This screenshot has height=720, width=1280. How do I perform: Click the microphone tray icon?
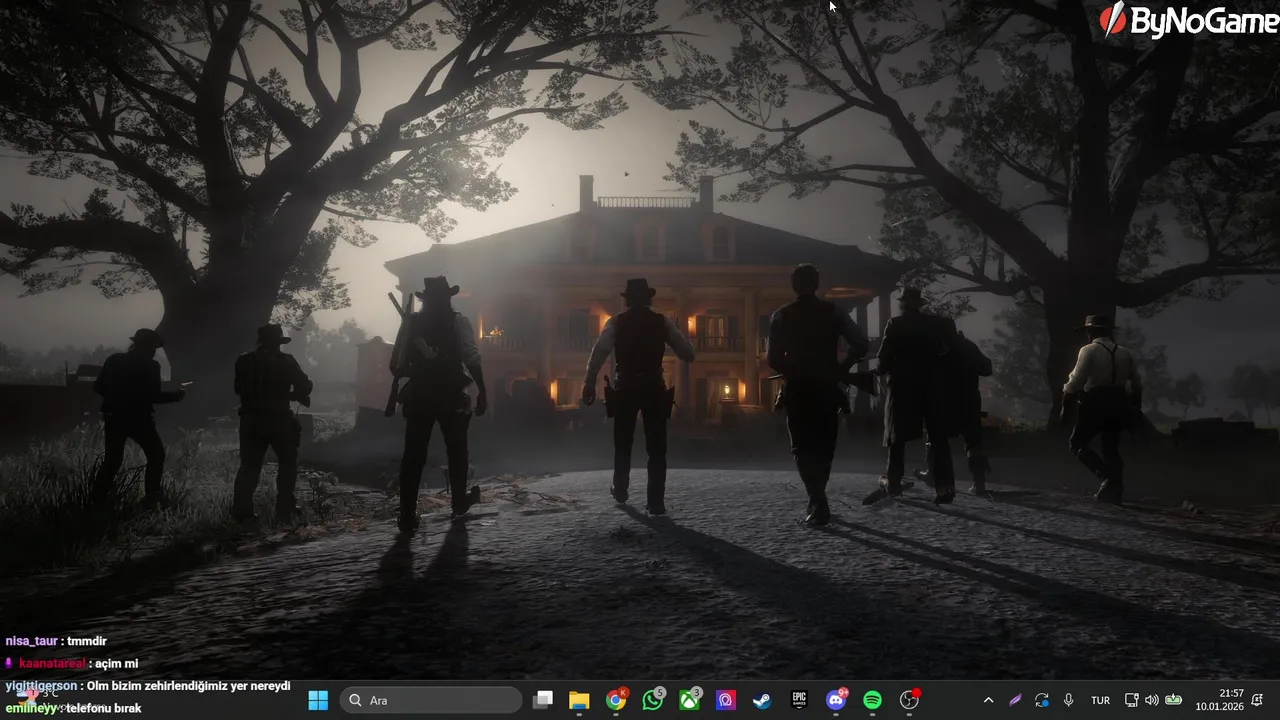coord(1069,700)
